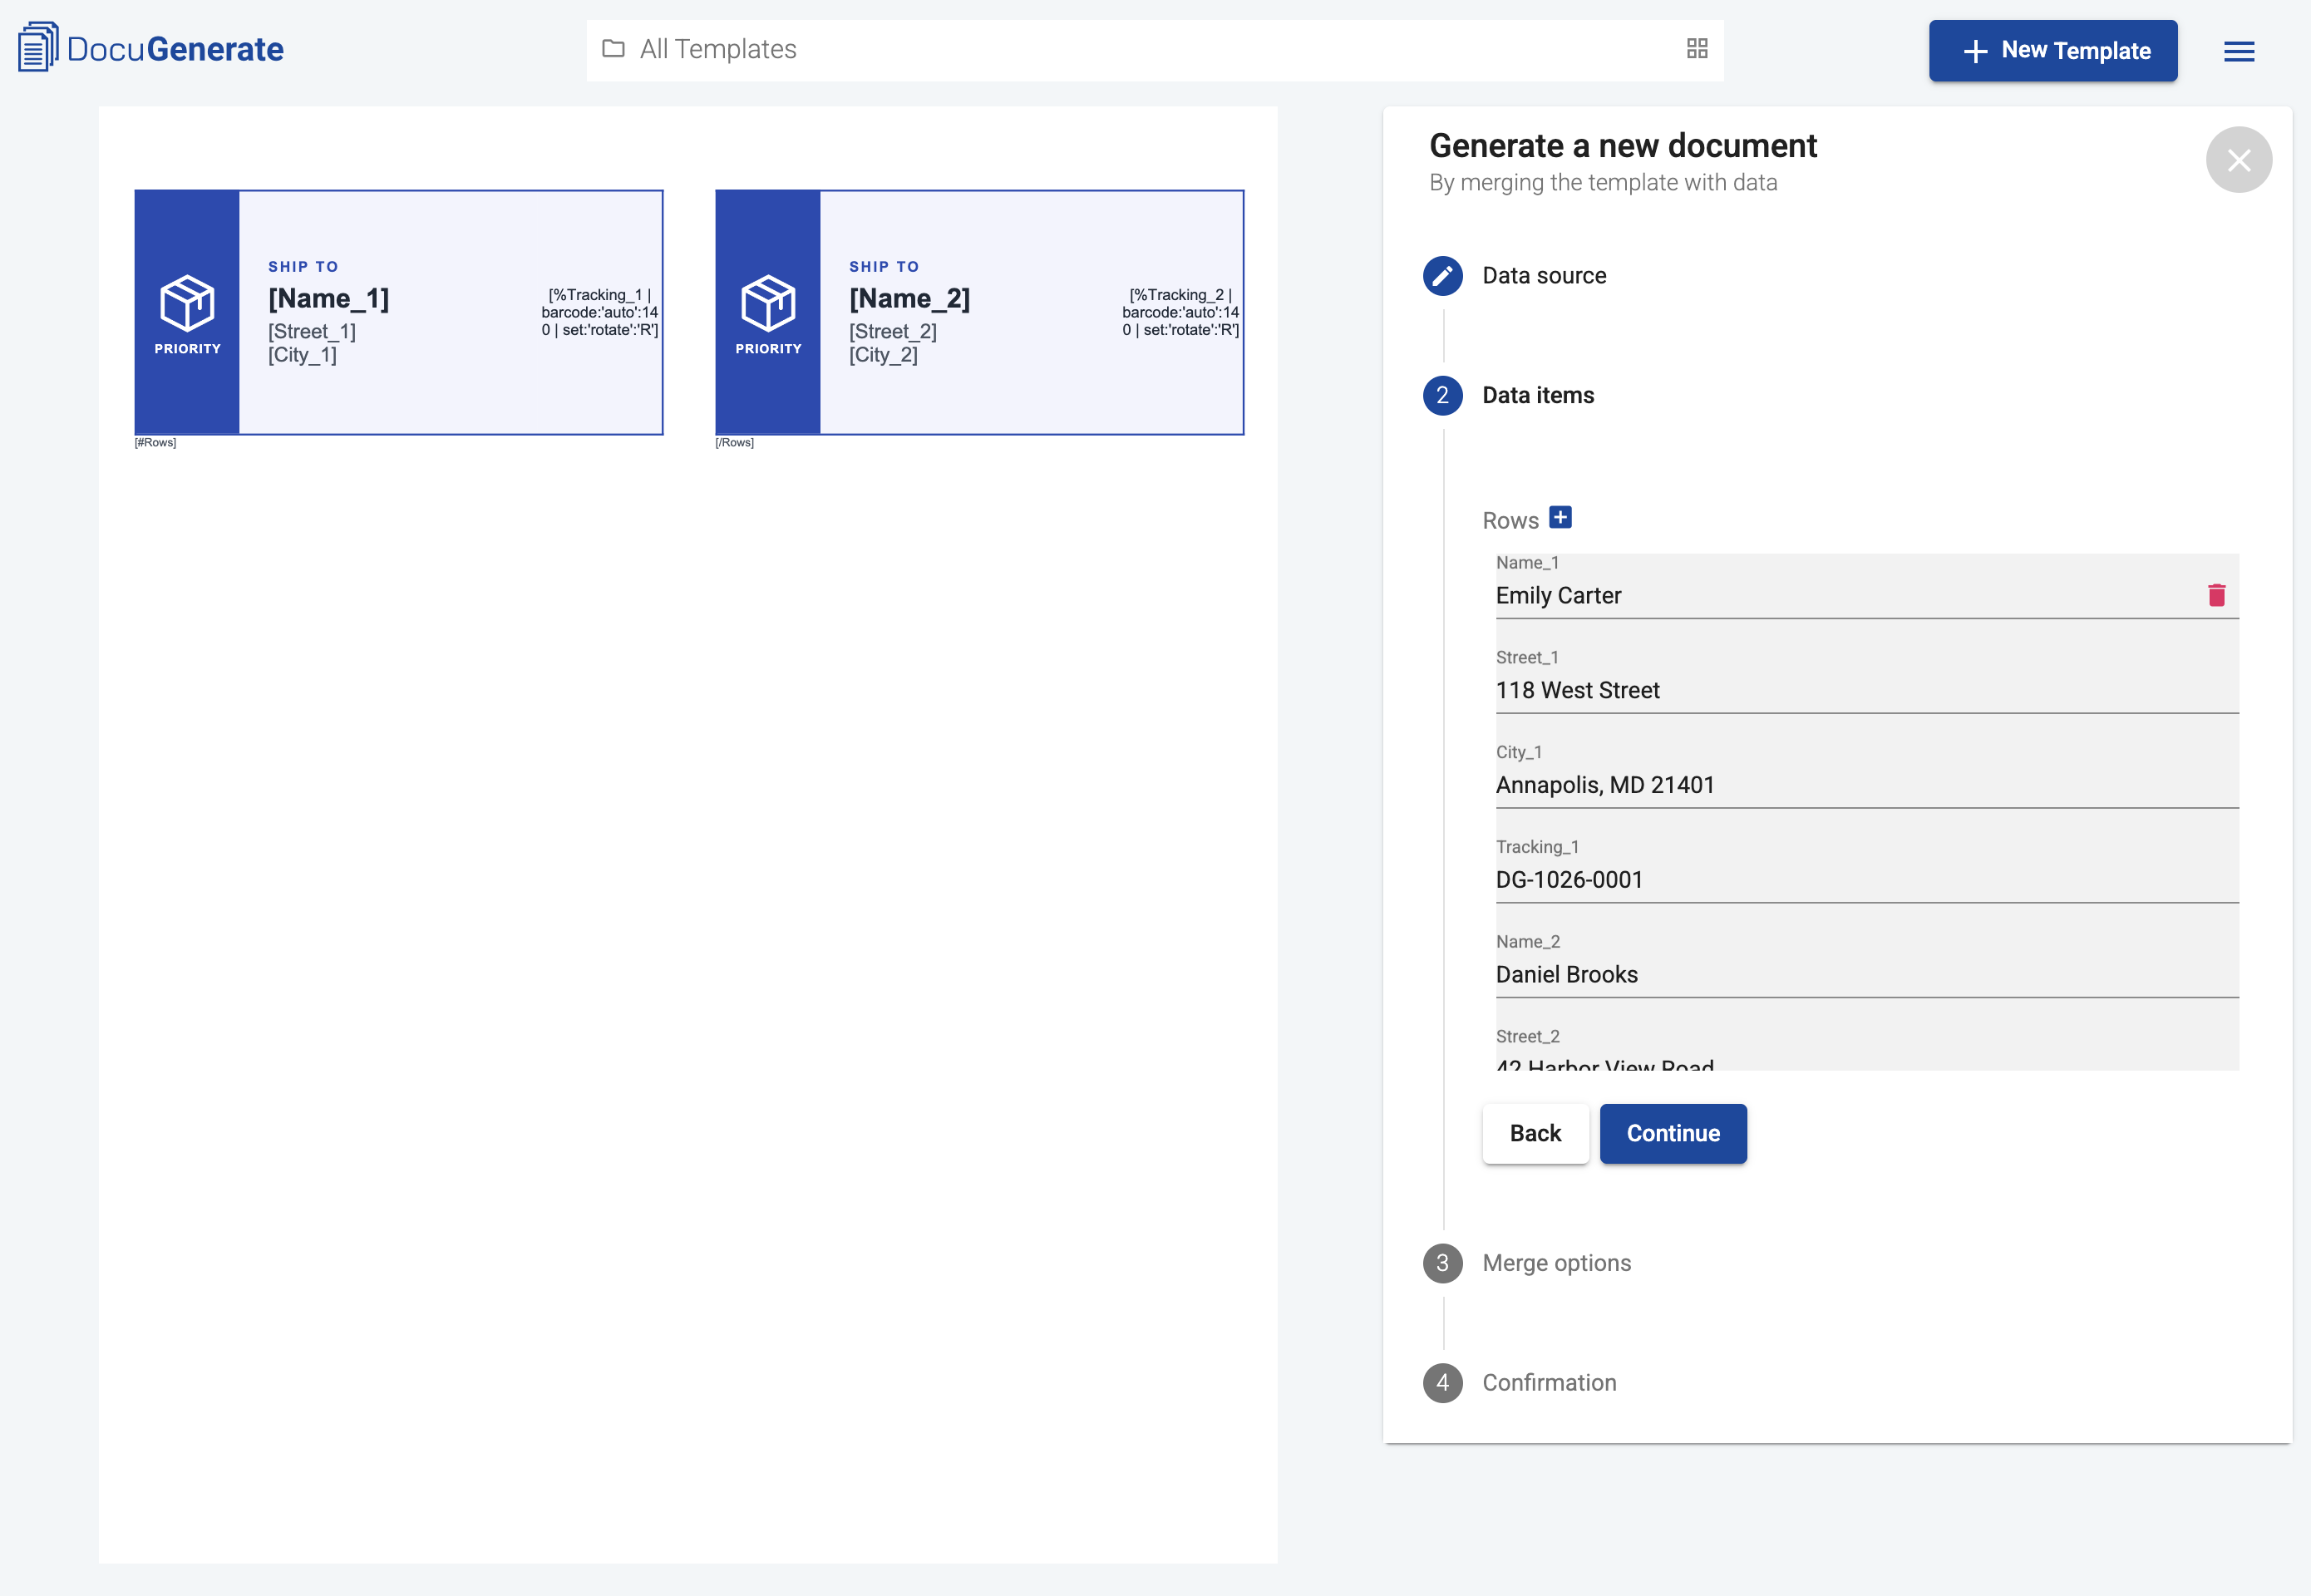The height and width of the screenshot is (1596, 2311).
Task: Edit the Tracking_1 field DG-1026-0001
Action: pos(1867,870)
